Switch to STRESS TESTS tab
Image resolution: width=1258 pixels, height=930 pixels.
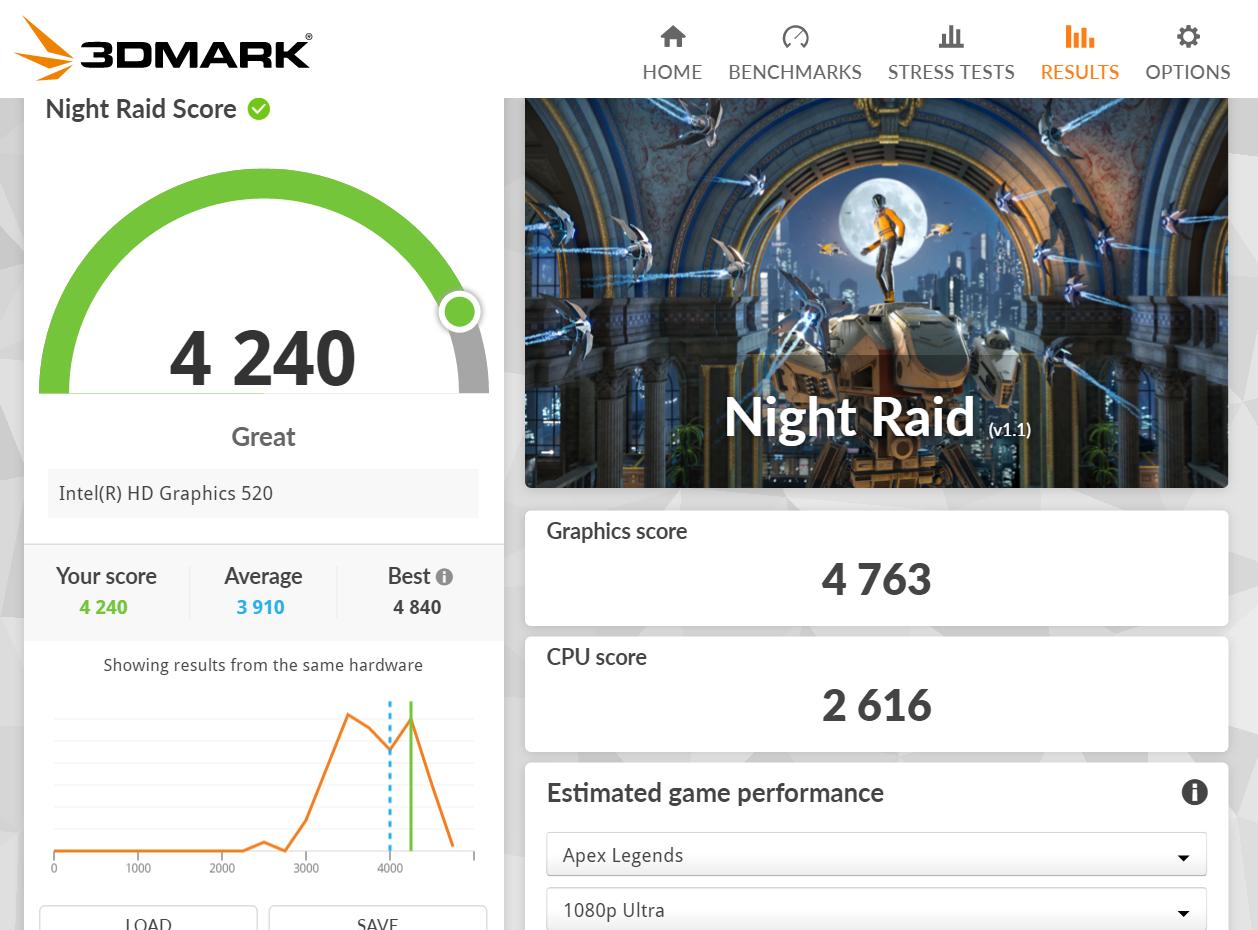click(x=951, y=54)
